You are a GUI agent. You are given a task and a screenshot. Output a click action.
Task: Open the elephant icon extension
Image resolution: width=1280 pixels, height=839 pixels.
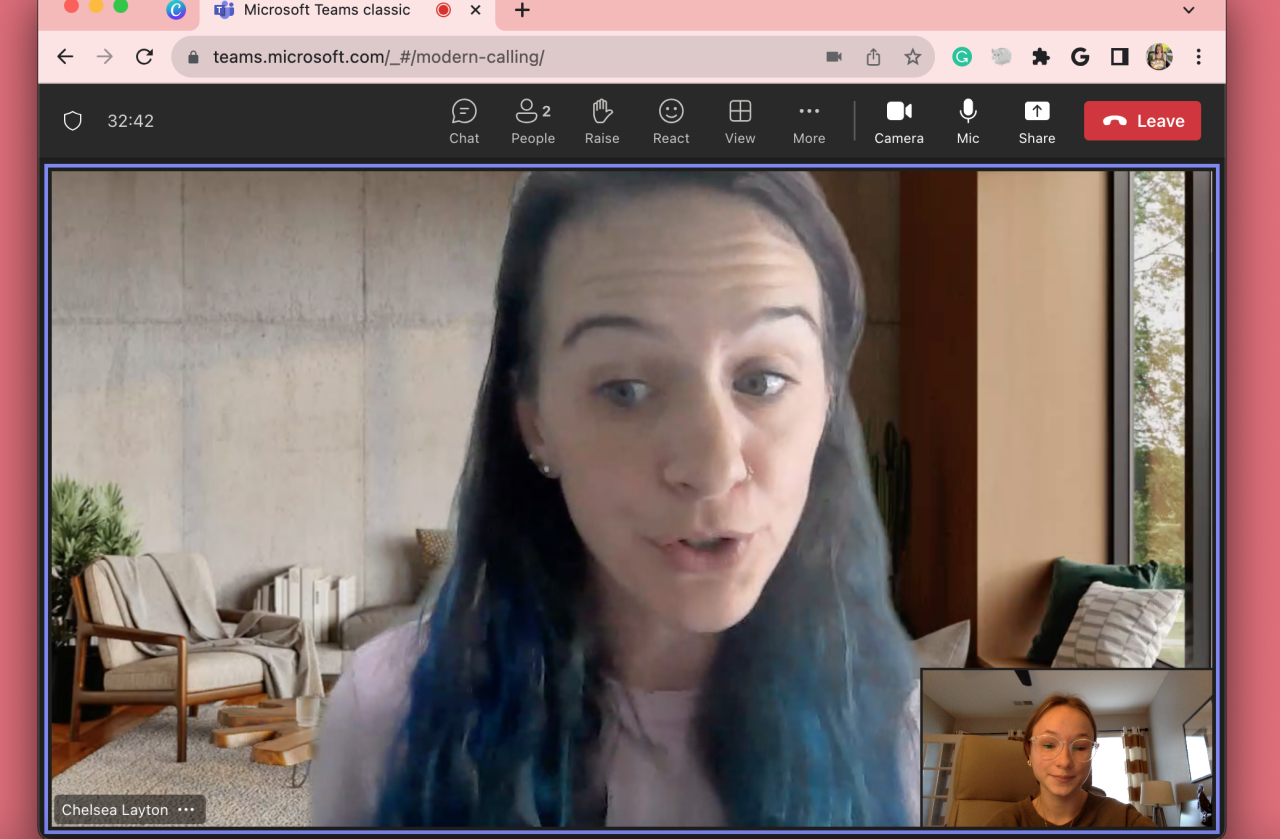(1001, 57)
